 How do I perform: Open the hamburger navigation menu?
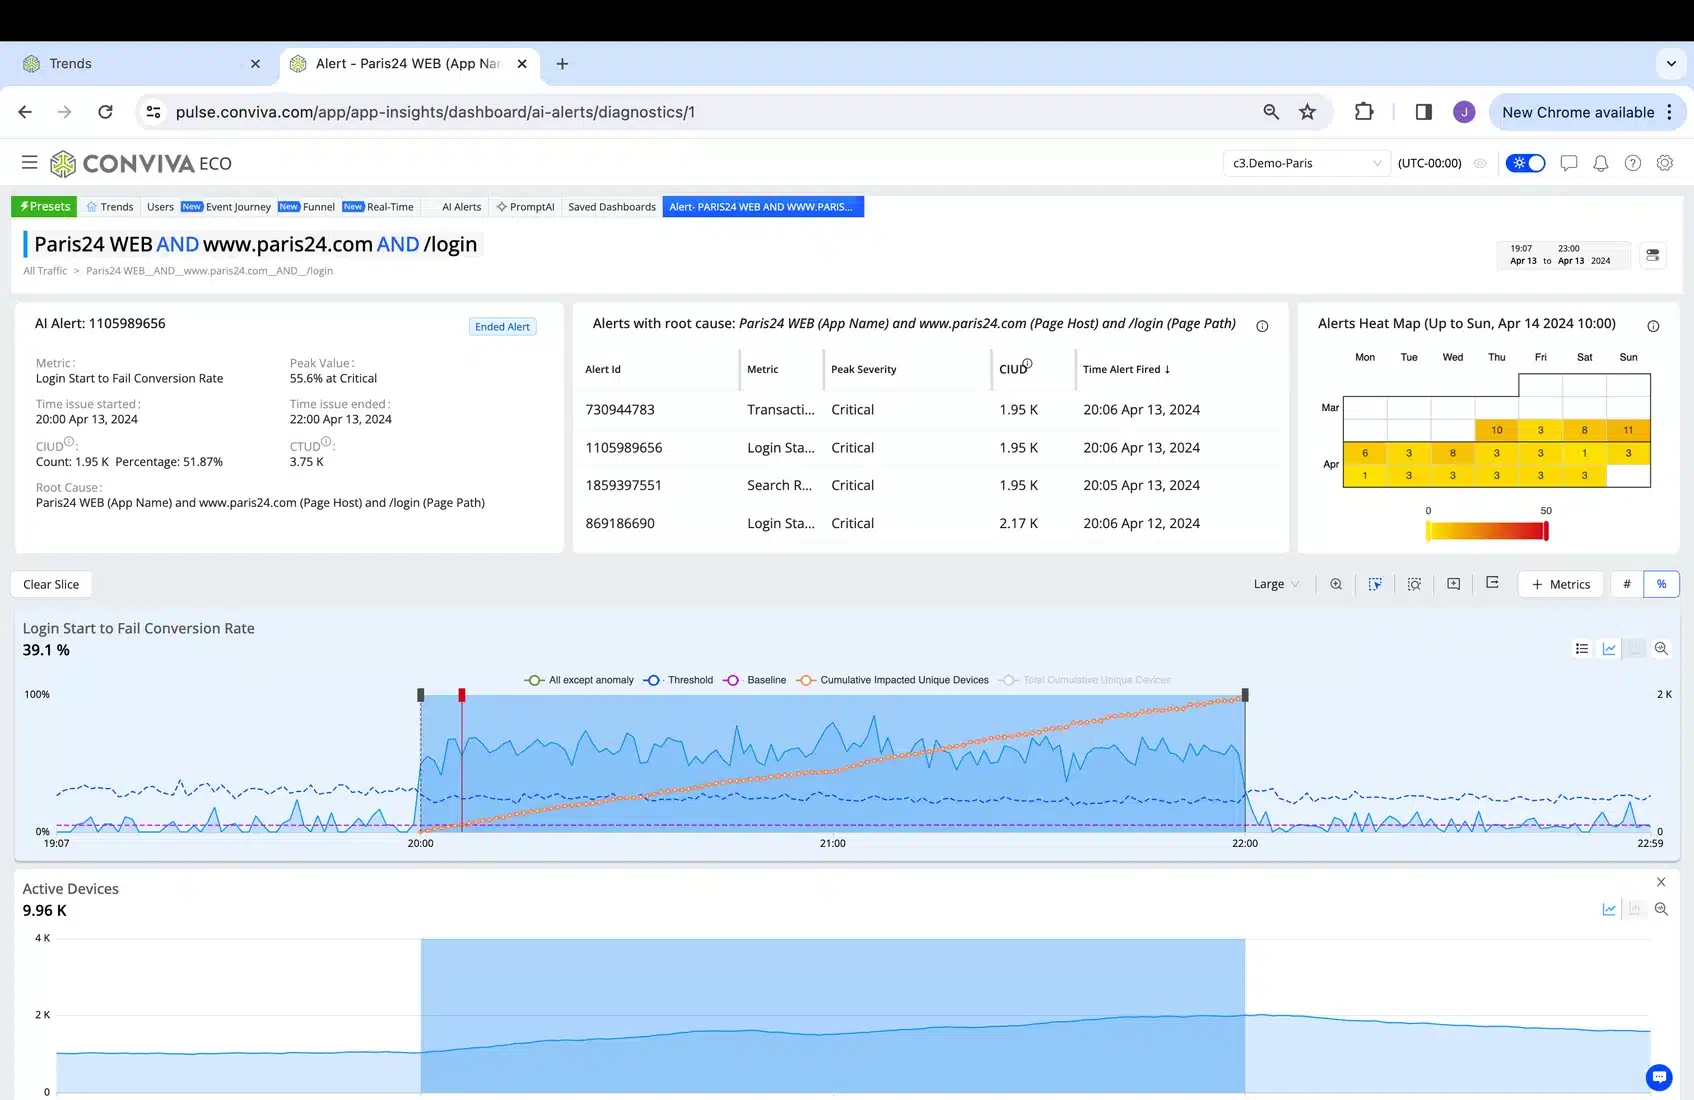[30, 163]
